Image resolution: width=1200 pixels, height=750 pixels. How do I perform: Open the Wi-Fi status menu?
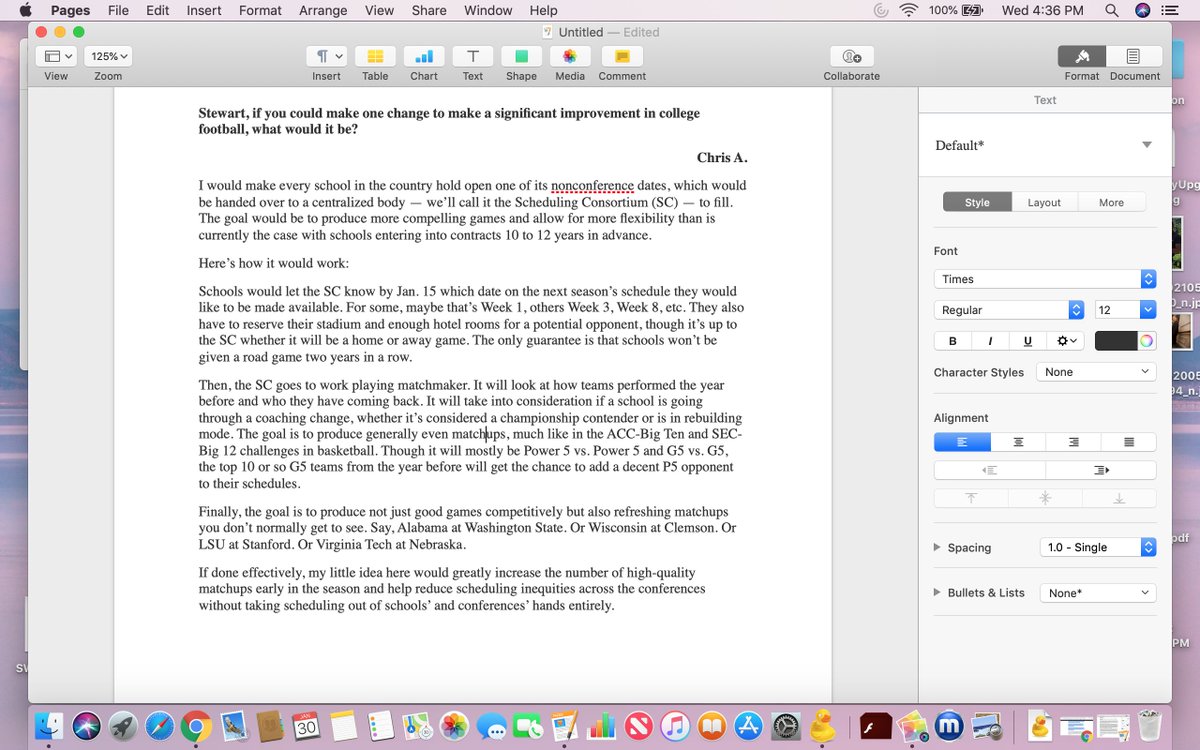909,10
